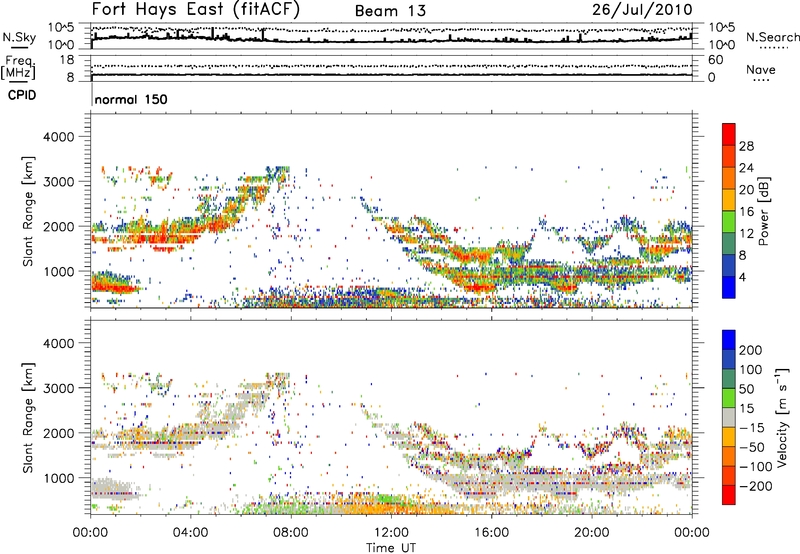
Task: Click the 'Velocity [m s-1]' colorbar label
Action: coord(782,417)
